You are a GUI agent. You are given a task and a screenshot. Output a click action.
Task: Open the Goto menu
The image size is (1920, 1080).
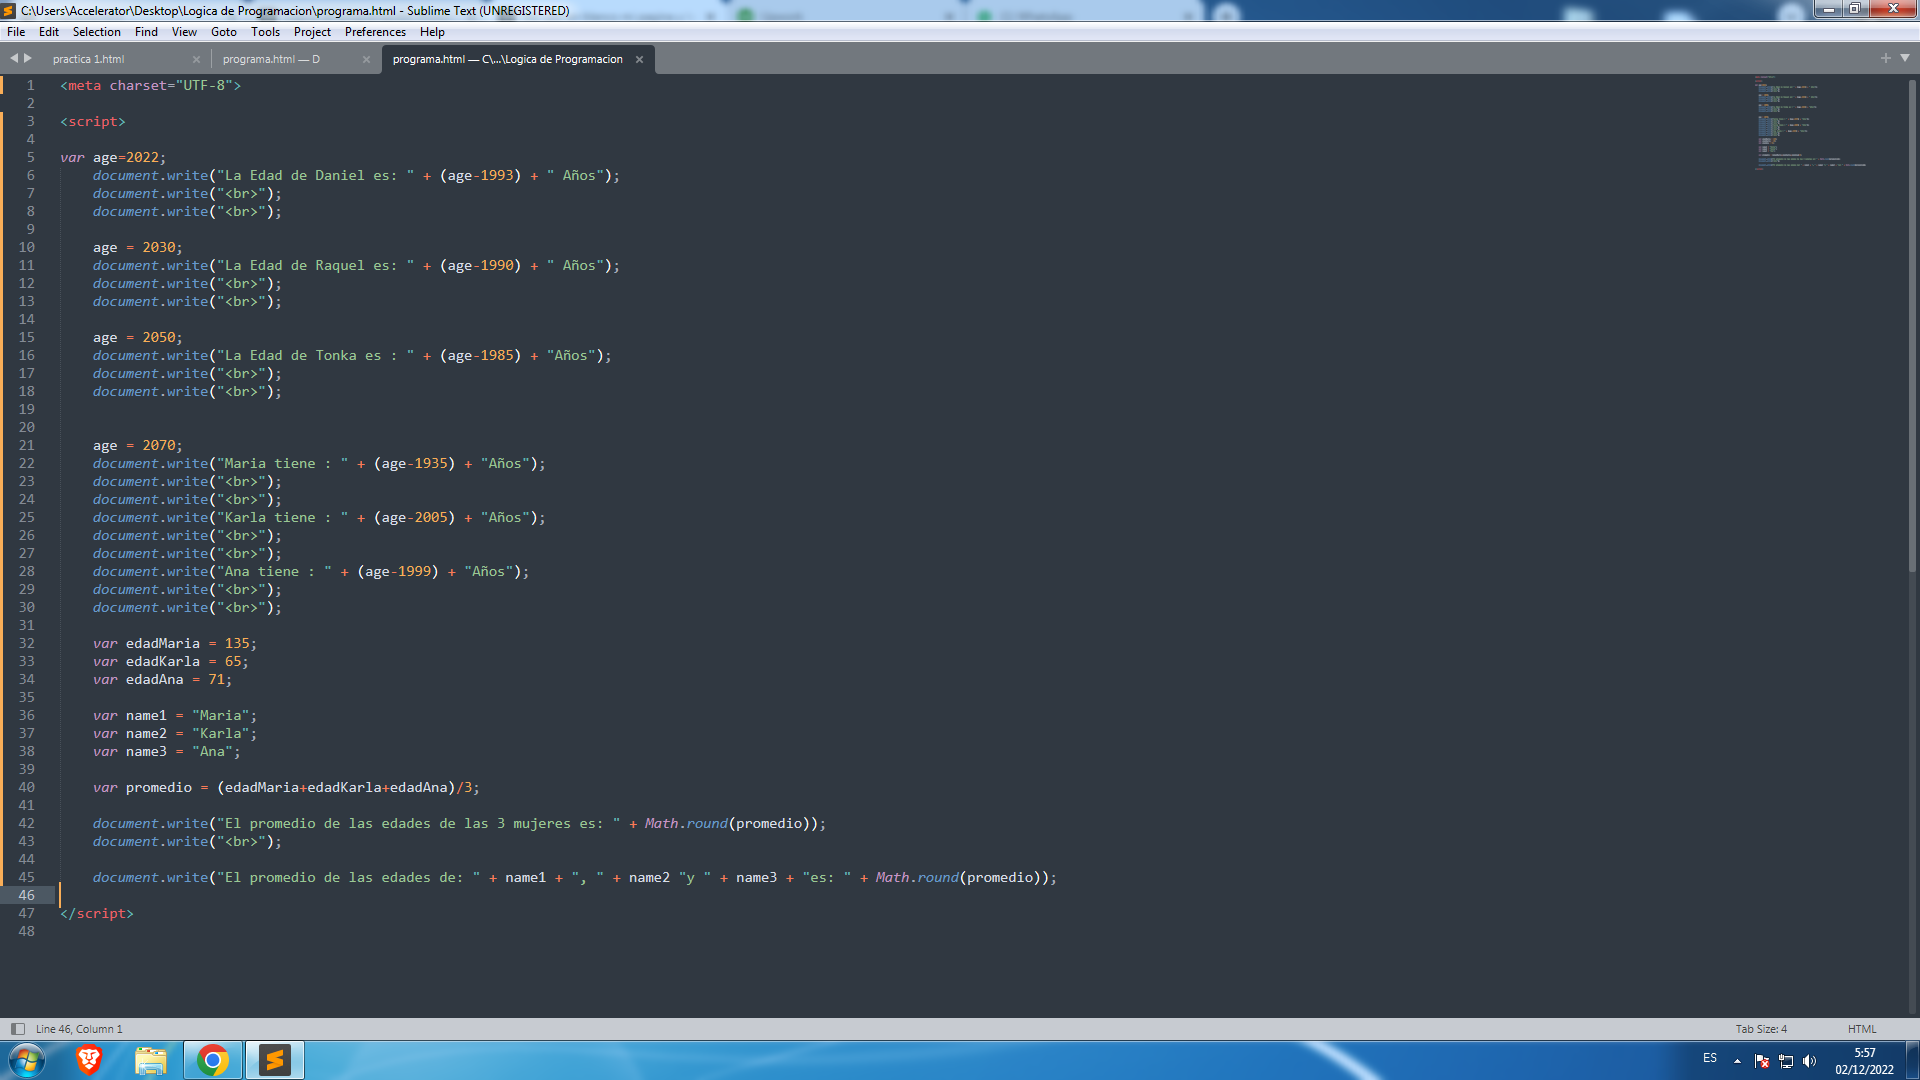pyautogui.click(x=224, y=32)
